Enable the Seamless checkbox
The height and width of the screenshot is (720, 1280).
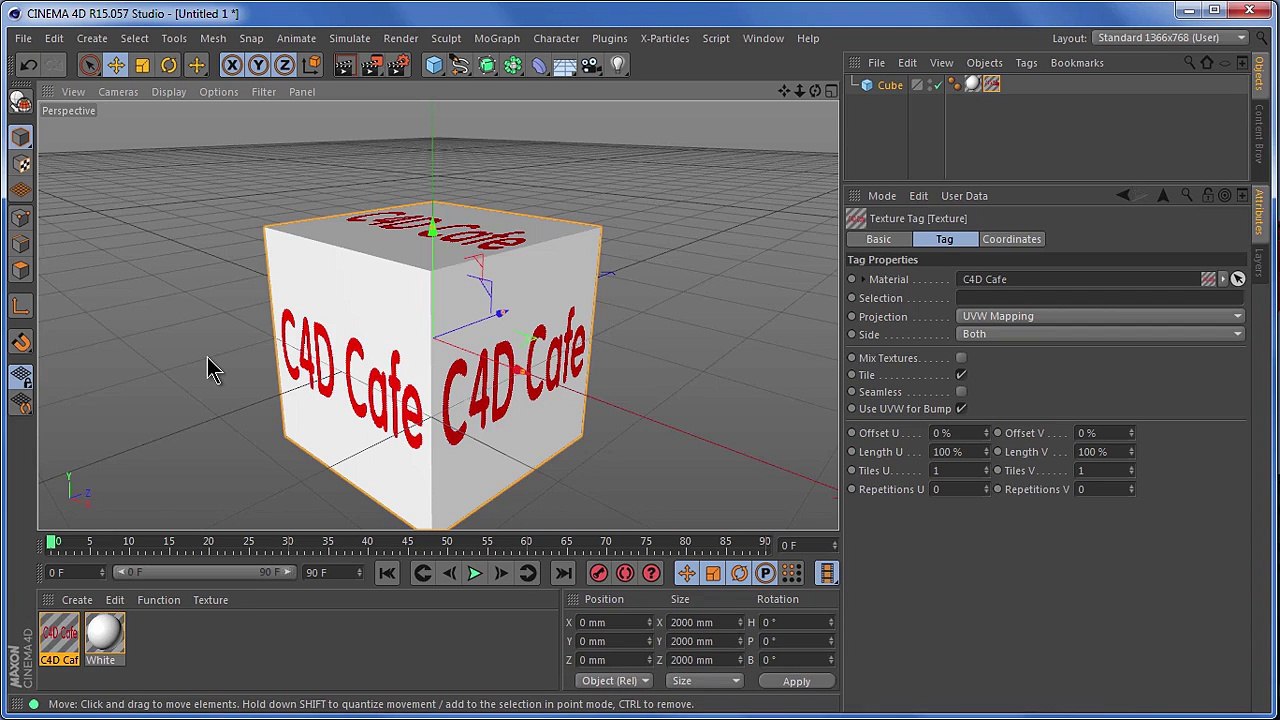[x=961, y=392]
